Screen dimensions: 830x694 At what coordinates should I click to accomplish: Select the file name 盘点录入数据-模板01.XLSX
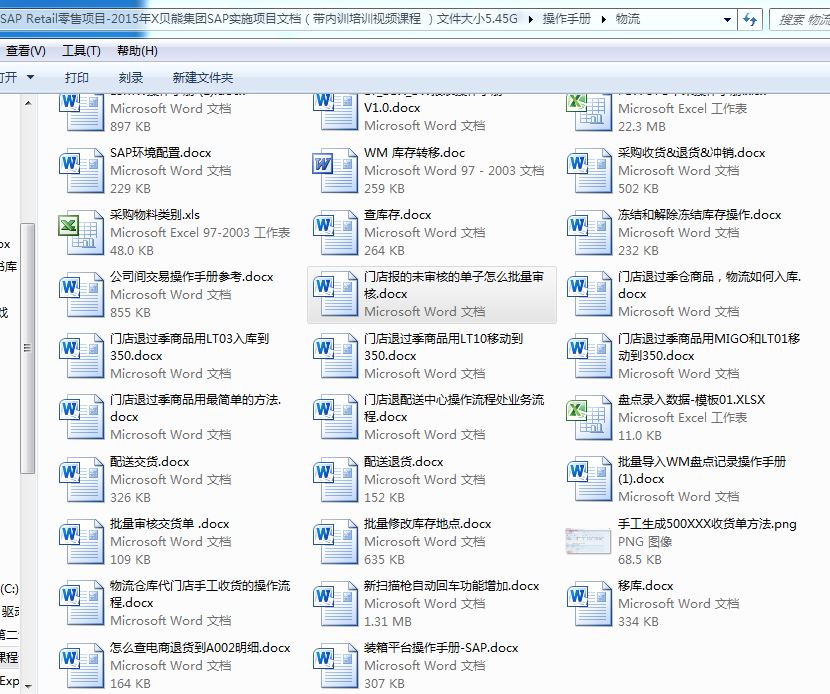point(691,400)
